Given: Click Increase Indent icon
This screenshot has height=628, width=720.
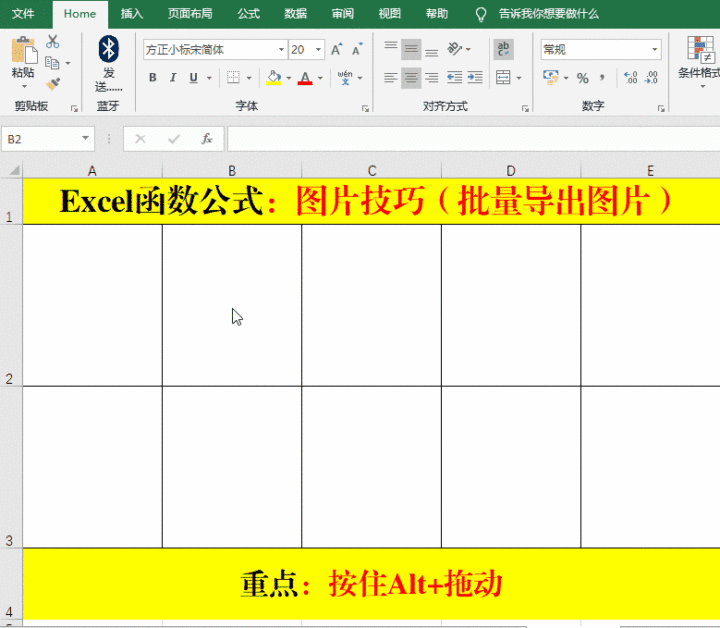Looking at the screenshot, I should [475, 78].
